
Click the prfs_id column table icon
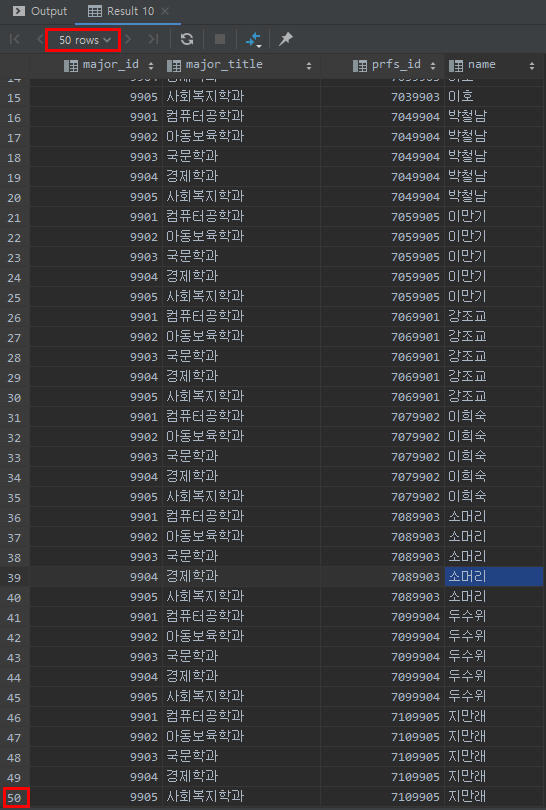[x=360, y=66]
